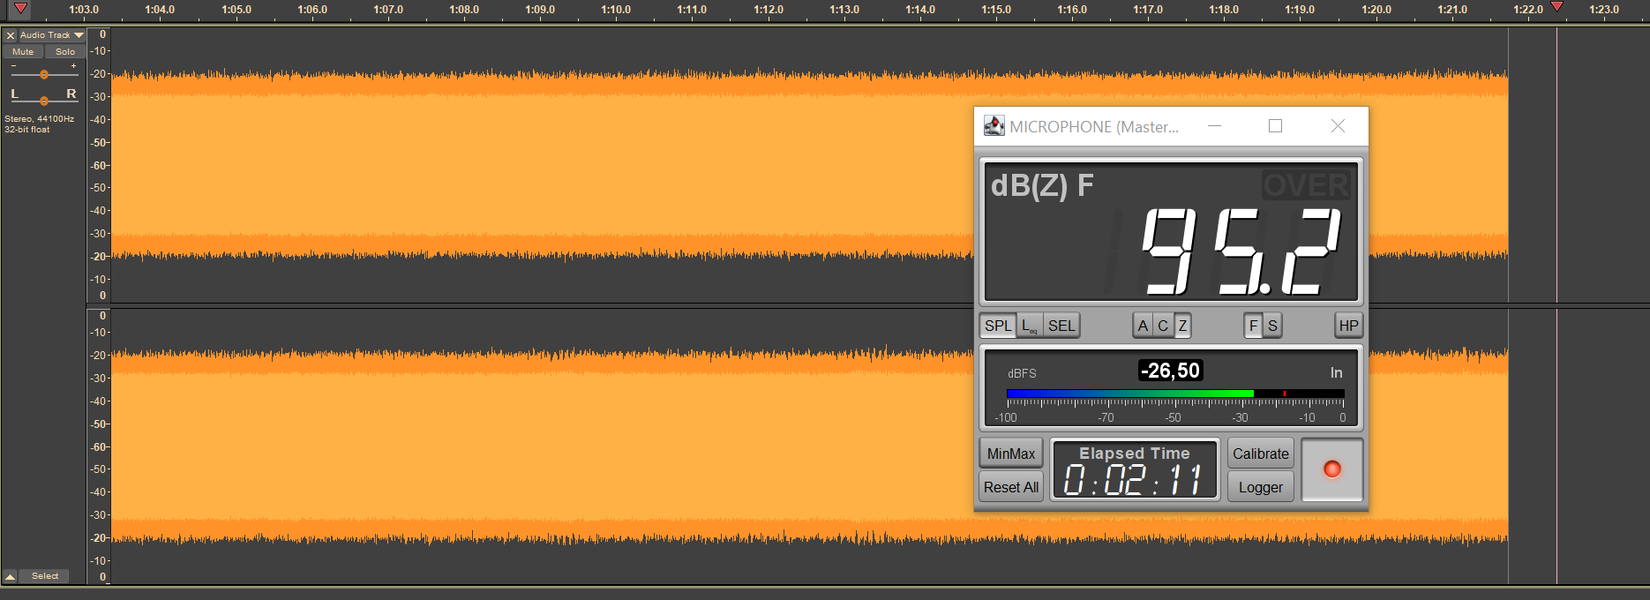Close the Microphone meter window
The width and height of the screenshot is (1650, 600).
[x=1338, y=126]
